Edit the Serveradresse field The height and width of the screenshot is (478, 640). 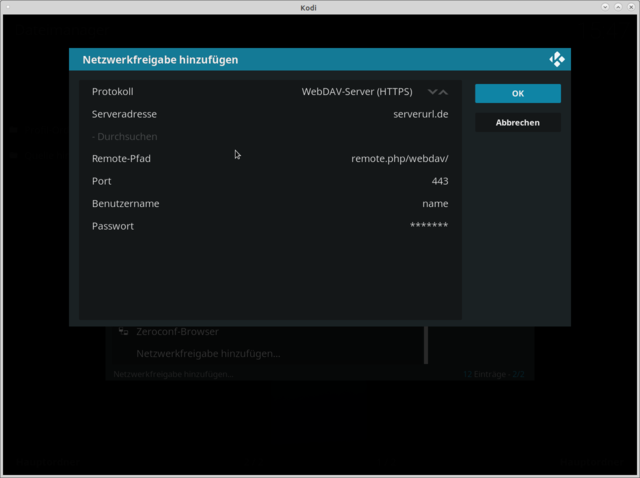(x=270, y=114)
